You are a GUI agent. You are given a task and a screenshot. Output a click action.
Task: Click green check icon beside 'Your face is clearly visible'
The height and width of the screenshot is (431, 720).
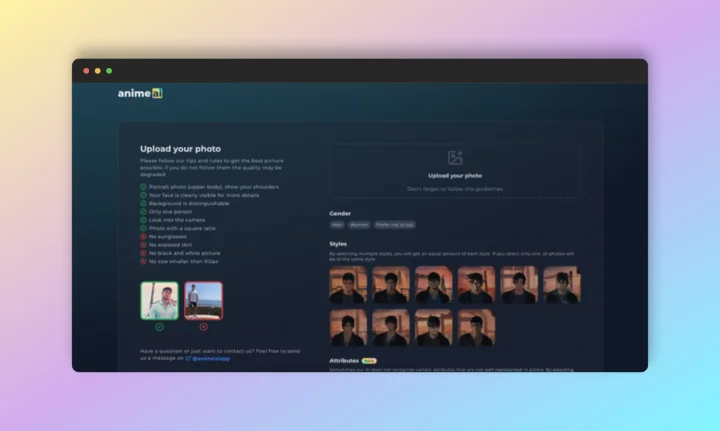coord(143,195)
